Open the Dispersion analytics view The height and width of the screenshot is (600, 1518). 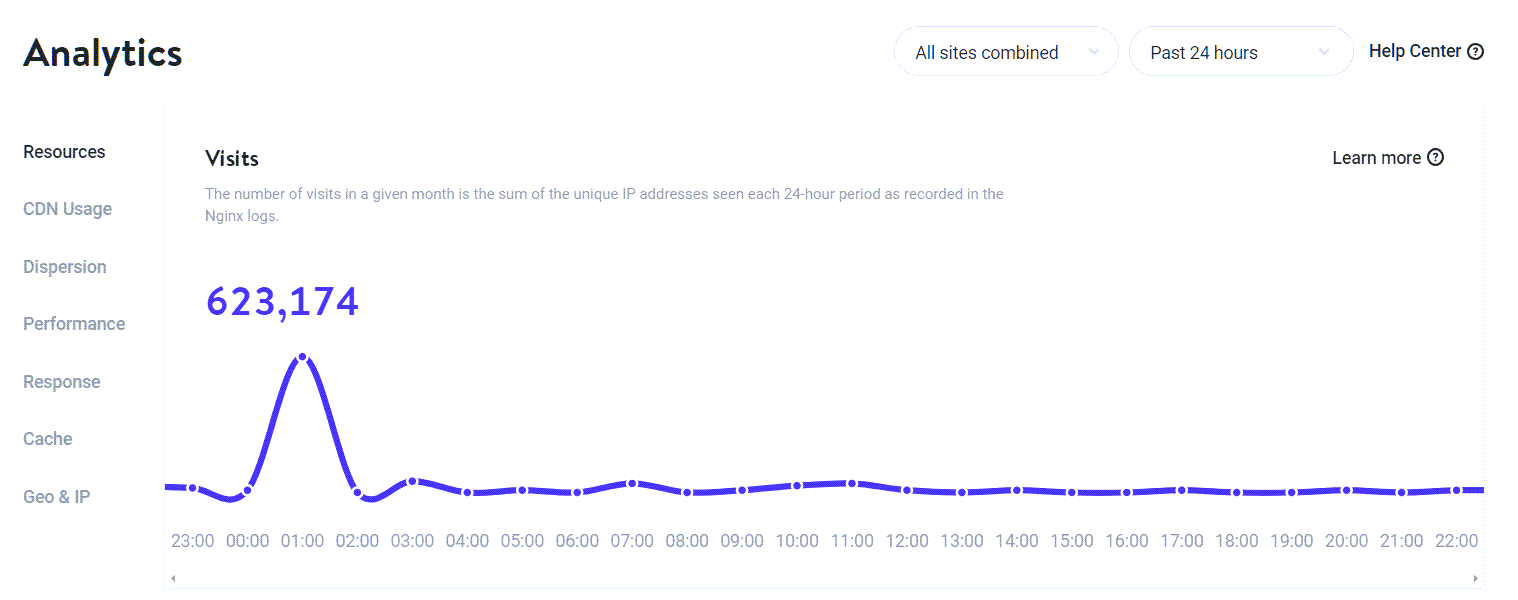tap(64, 266)
